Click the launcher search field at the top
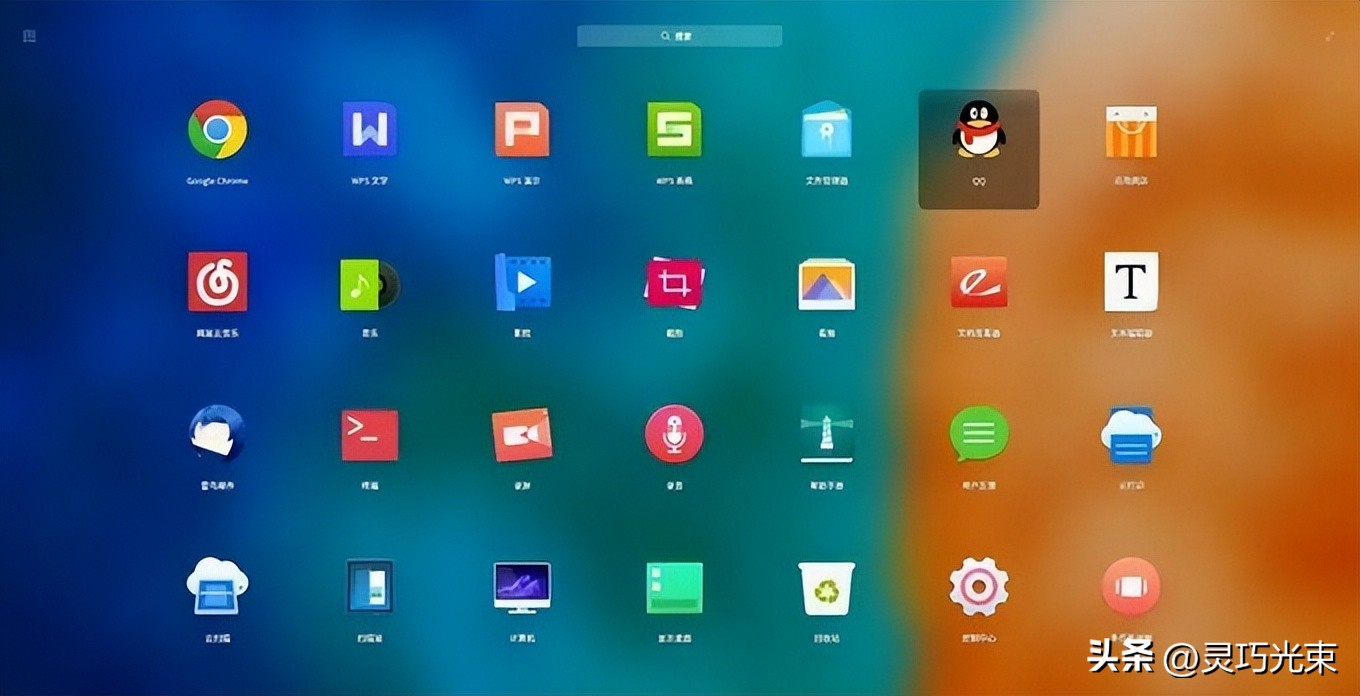 tap(679, 36)
